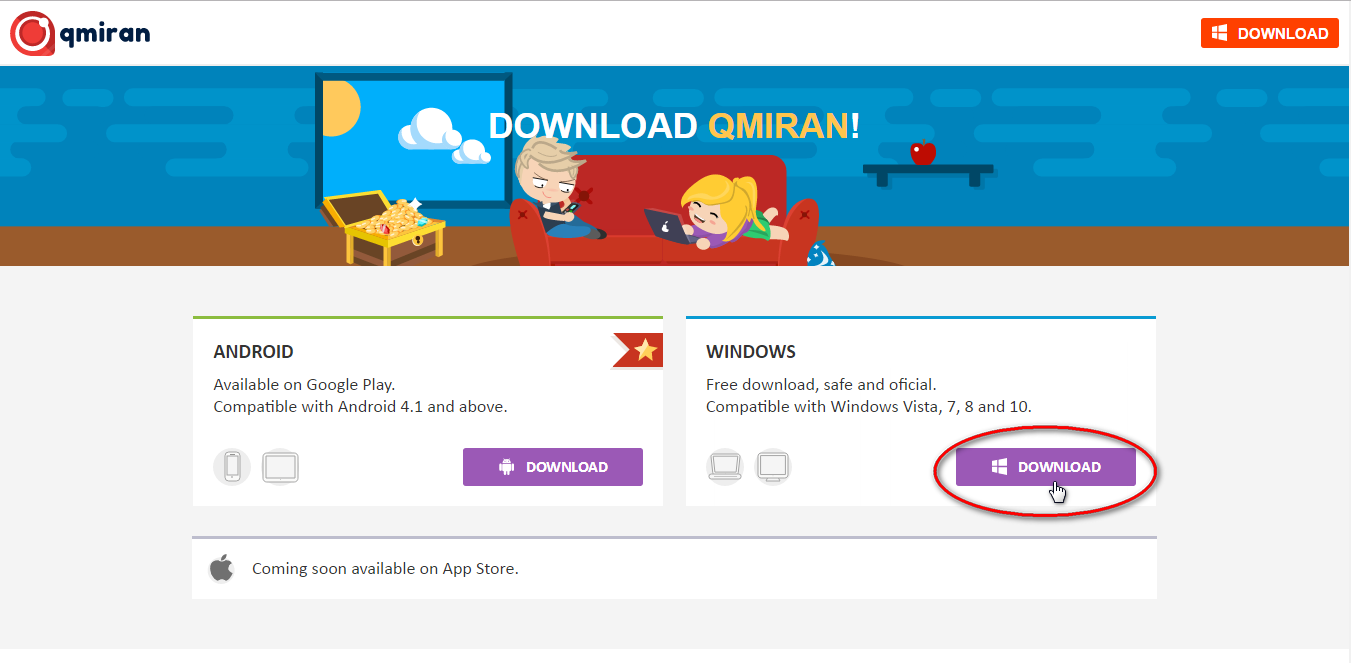
Task: Click the Windows DOWNLOAD button
Action: 1045,467
